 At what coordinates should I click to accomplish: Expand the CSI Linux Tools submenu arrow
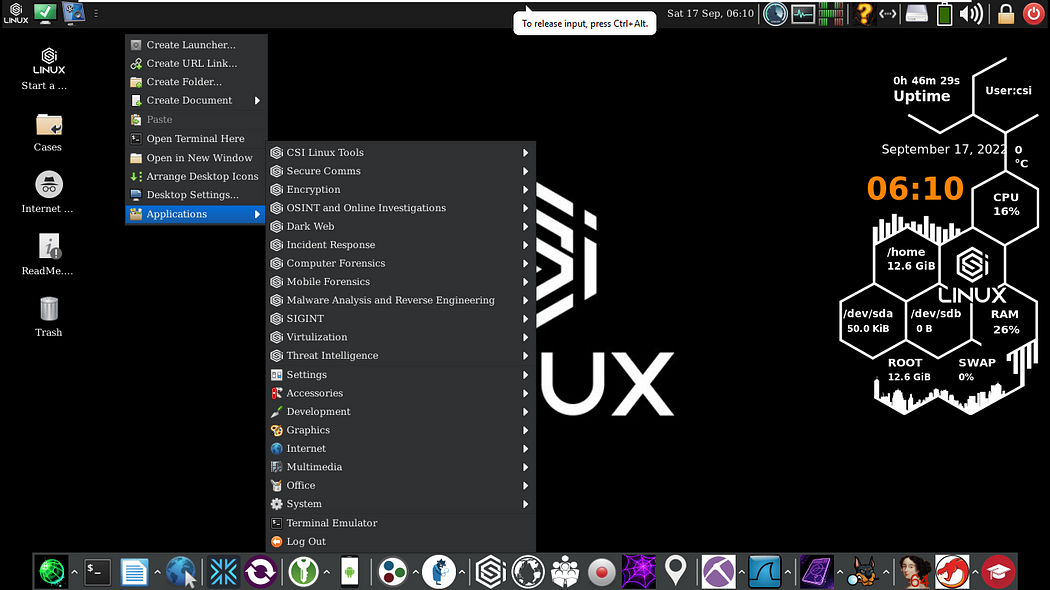[526, 153]
